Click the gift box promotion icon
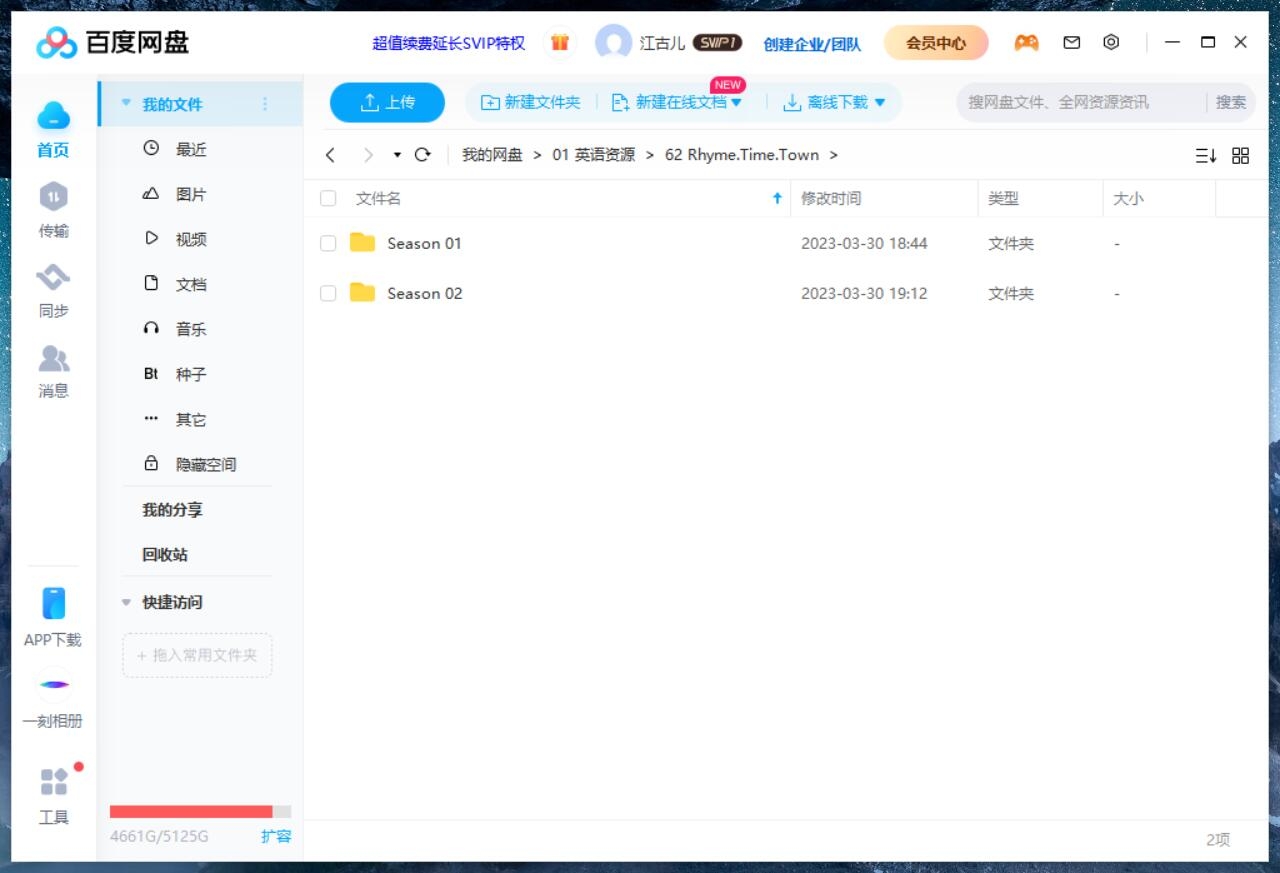 tap(559, 42)
